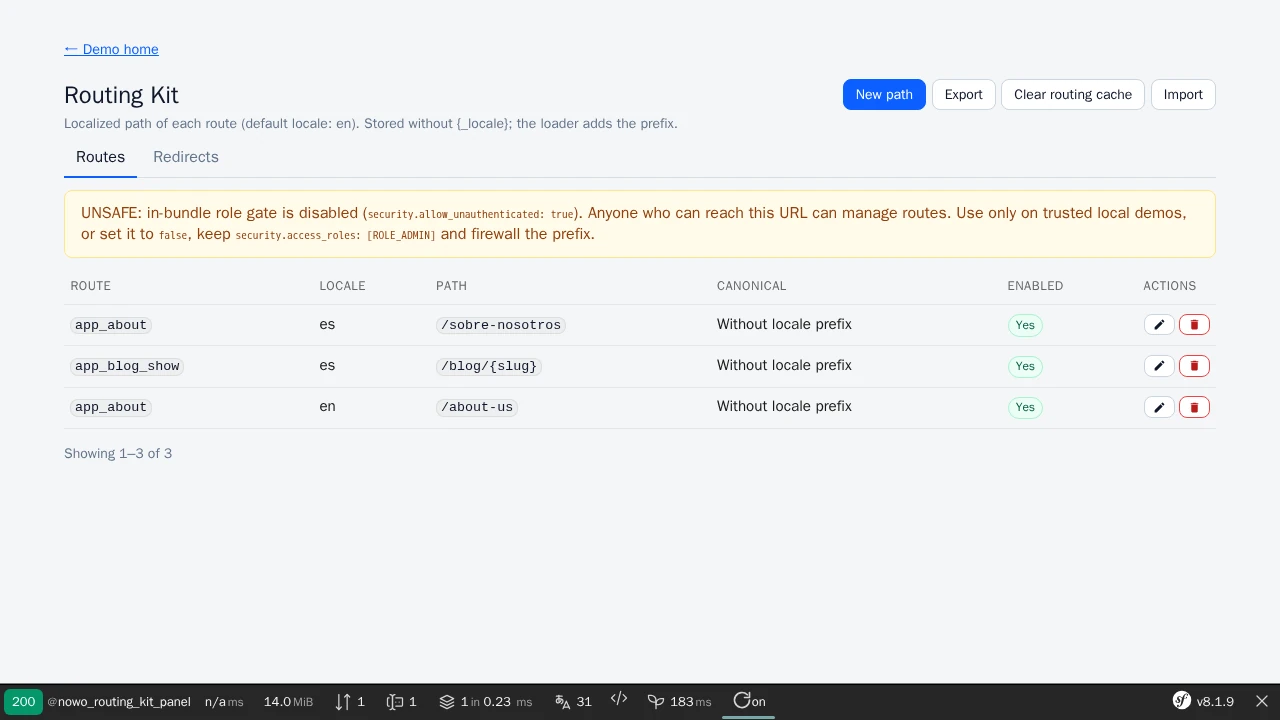1280x720 pixels.
Task: Delete the app_about es route
Action: point(1194,325)
